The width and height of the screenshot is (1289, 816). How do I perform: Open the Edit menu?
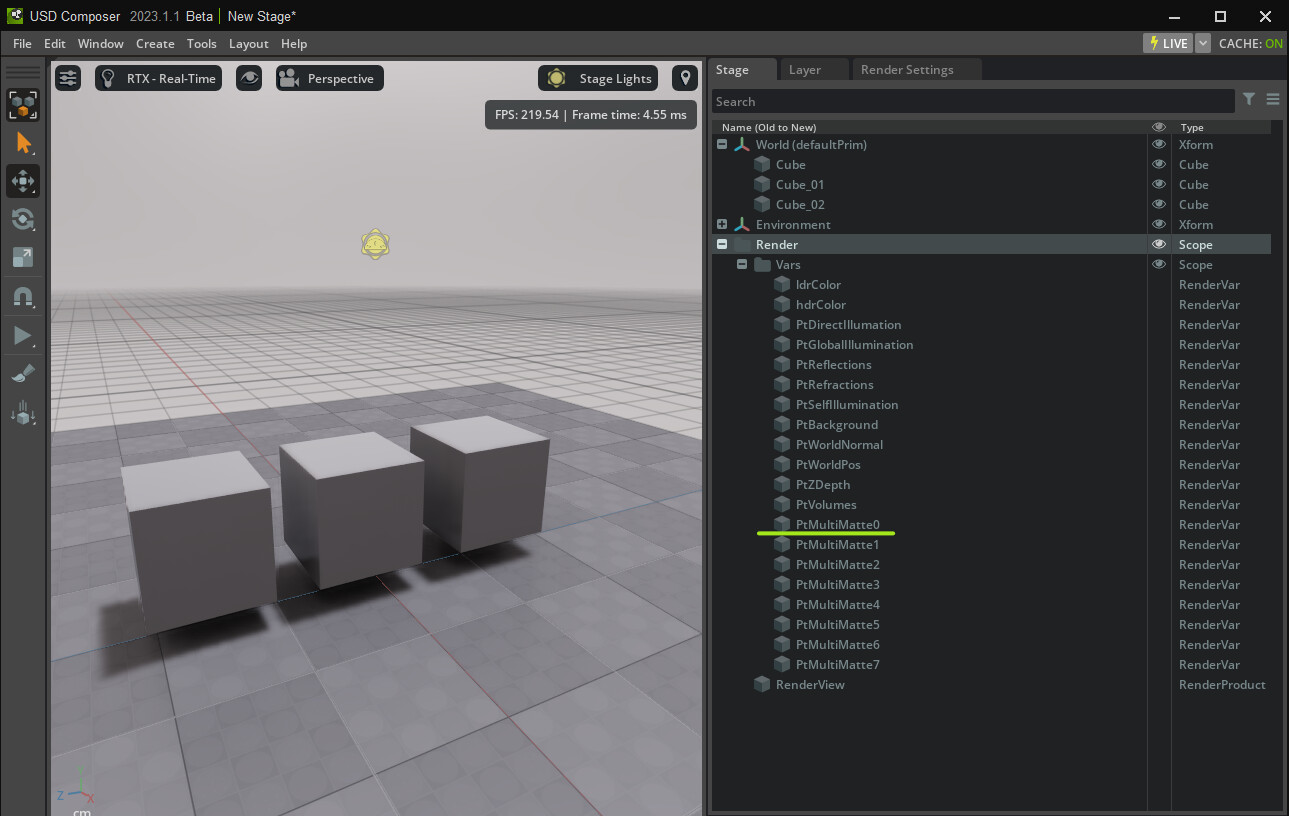click(x=55, y=43)
